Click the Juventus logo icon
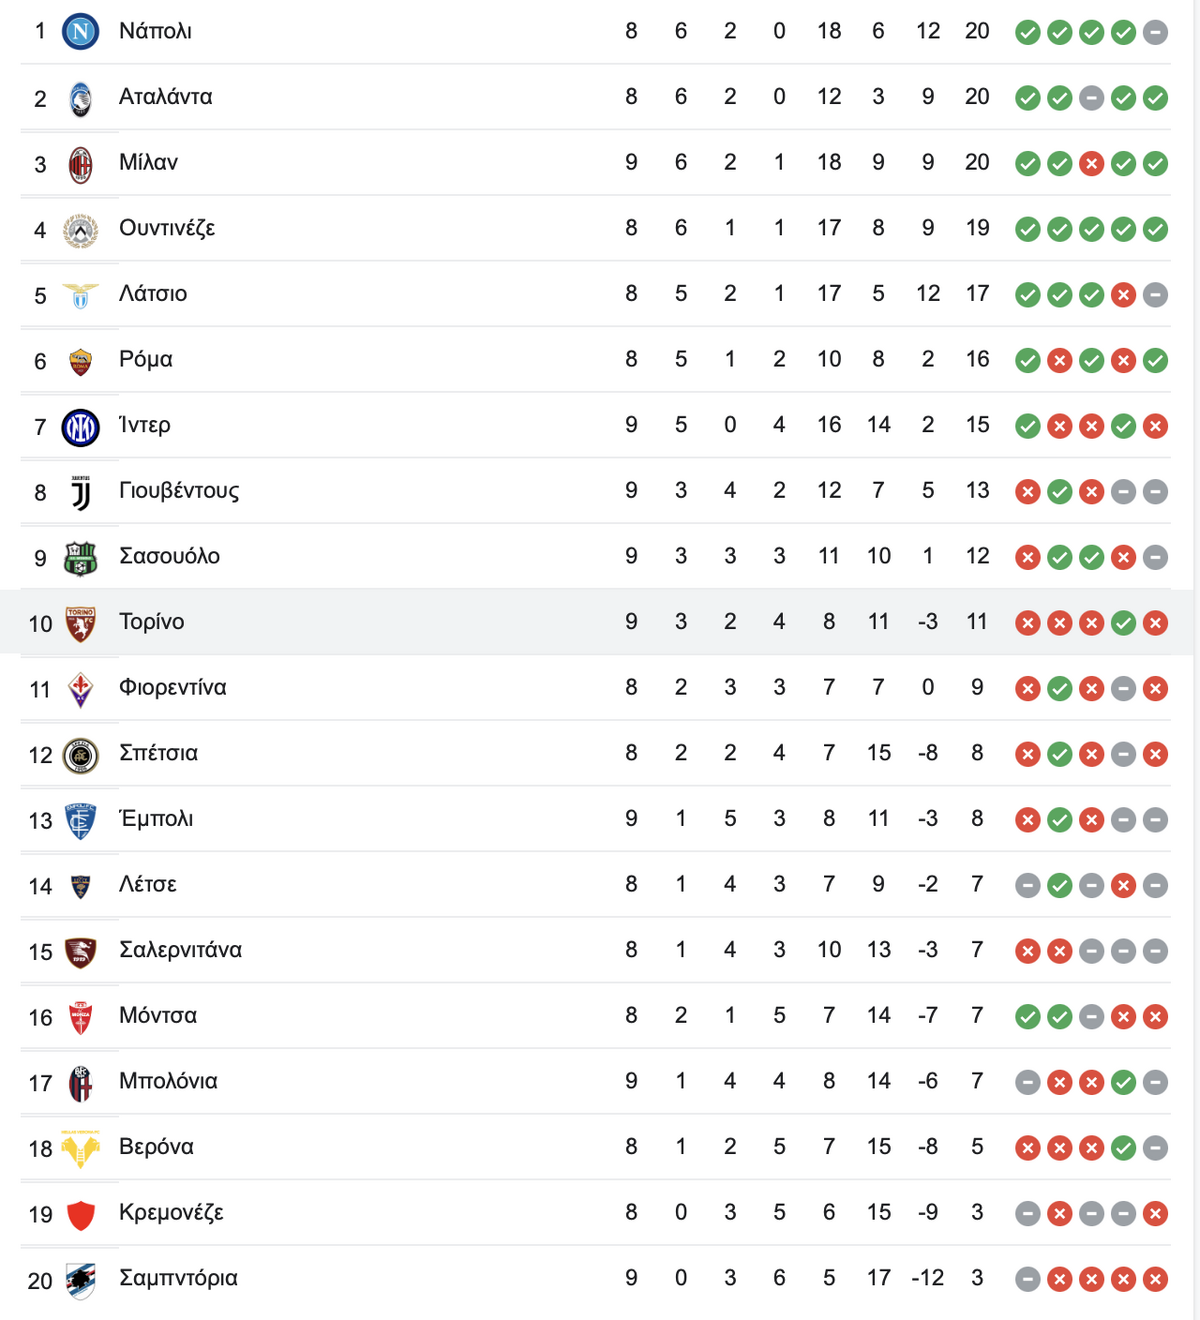This screenshot has height=1320, width=1200. click(x=80, y=492)
